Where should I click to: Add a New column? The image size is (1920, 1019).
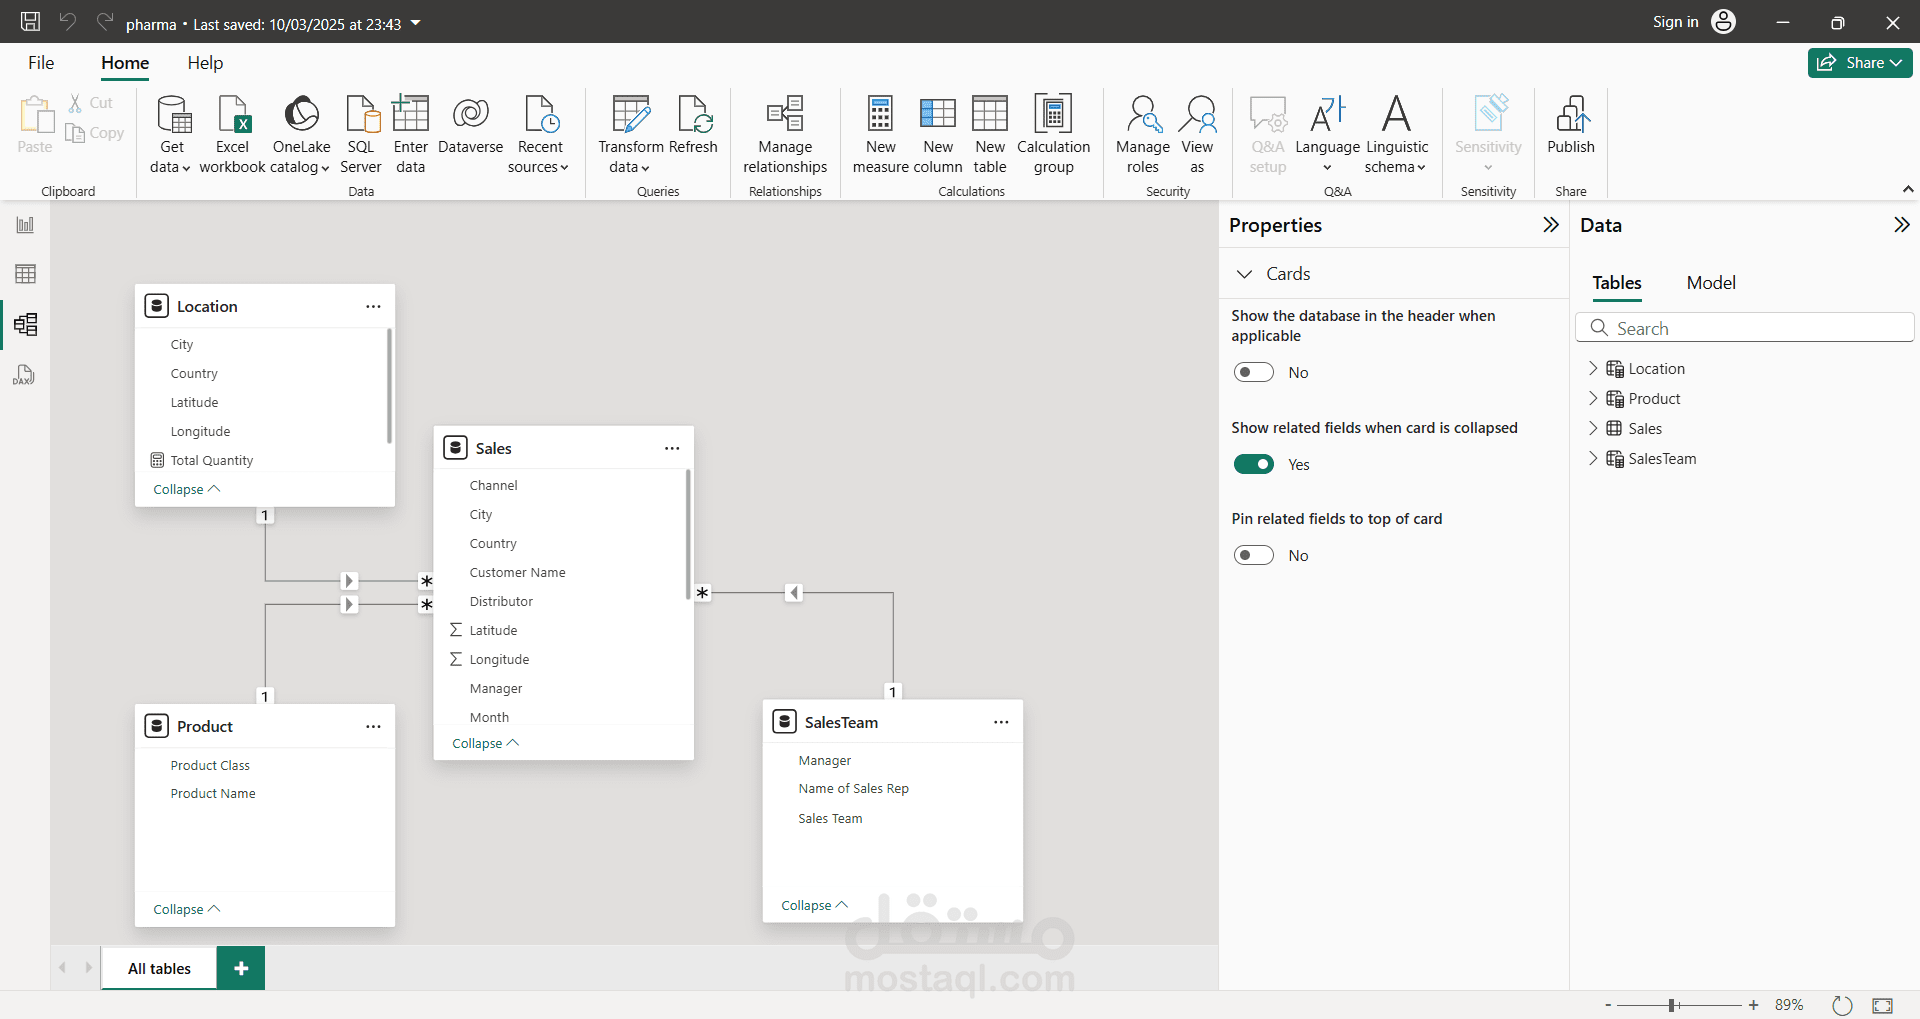pyautogui.click(x=938, y=134)
